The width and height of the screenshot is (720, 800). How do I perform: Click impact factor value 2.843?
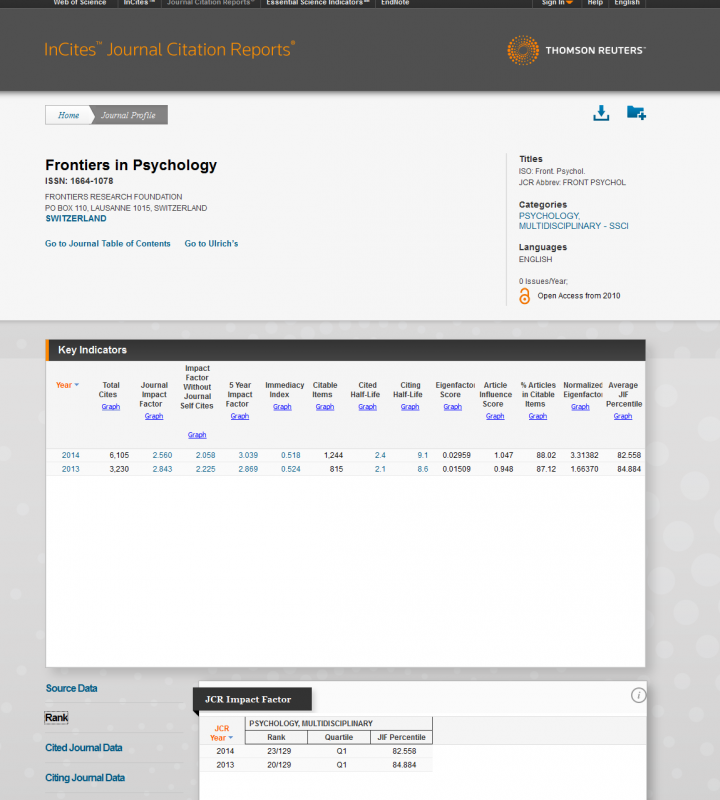162,469
